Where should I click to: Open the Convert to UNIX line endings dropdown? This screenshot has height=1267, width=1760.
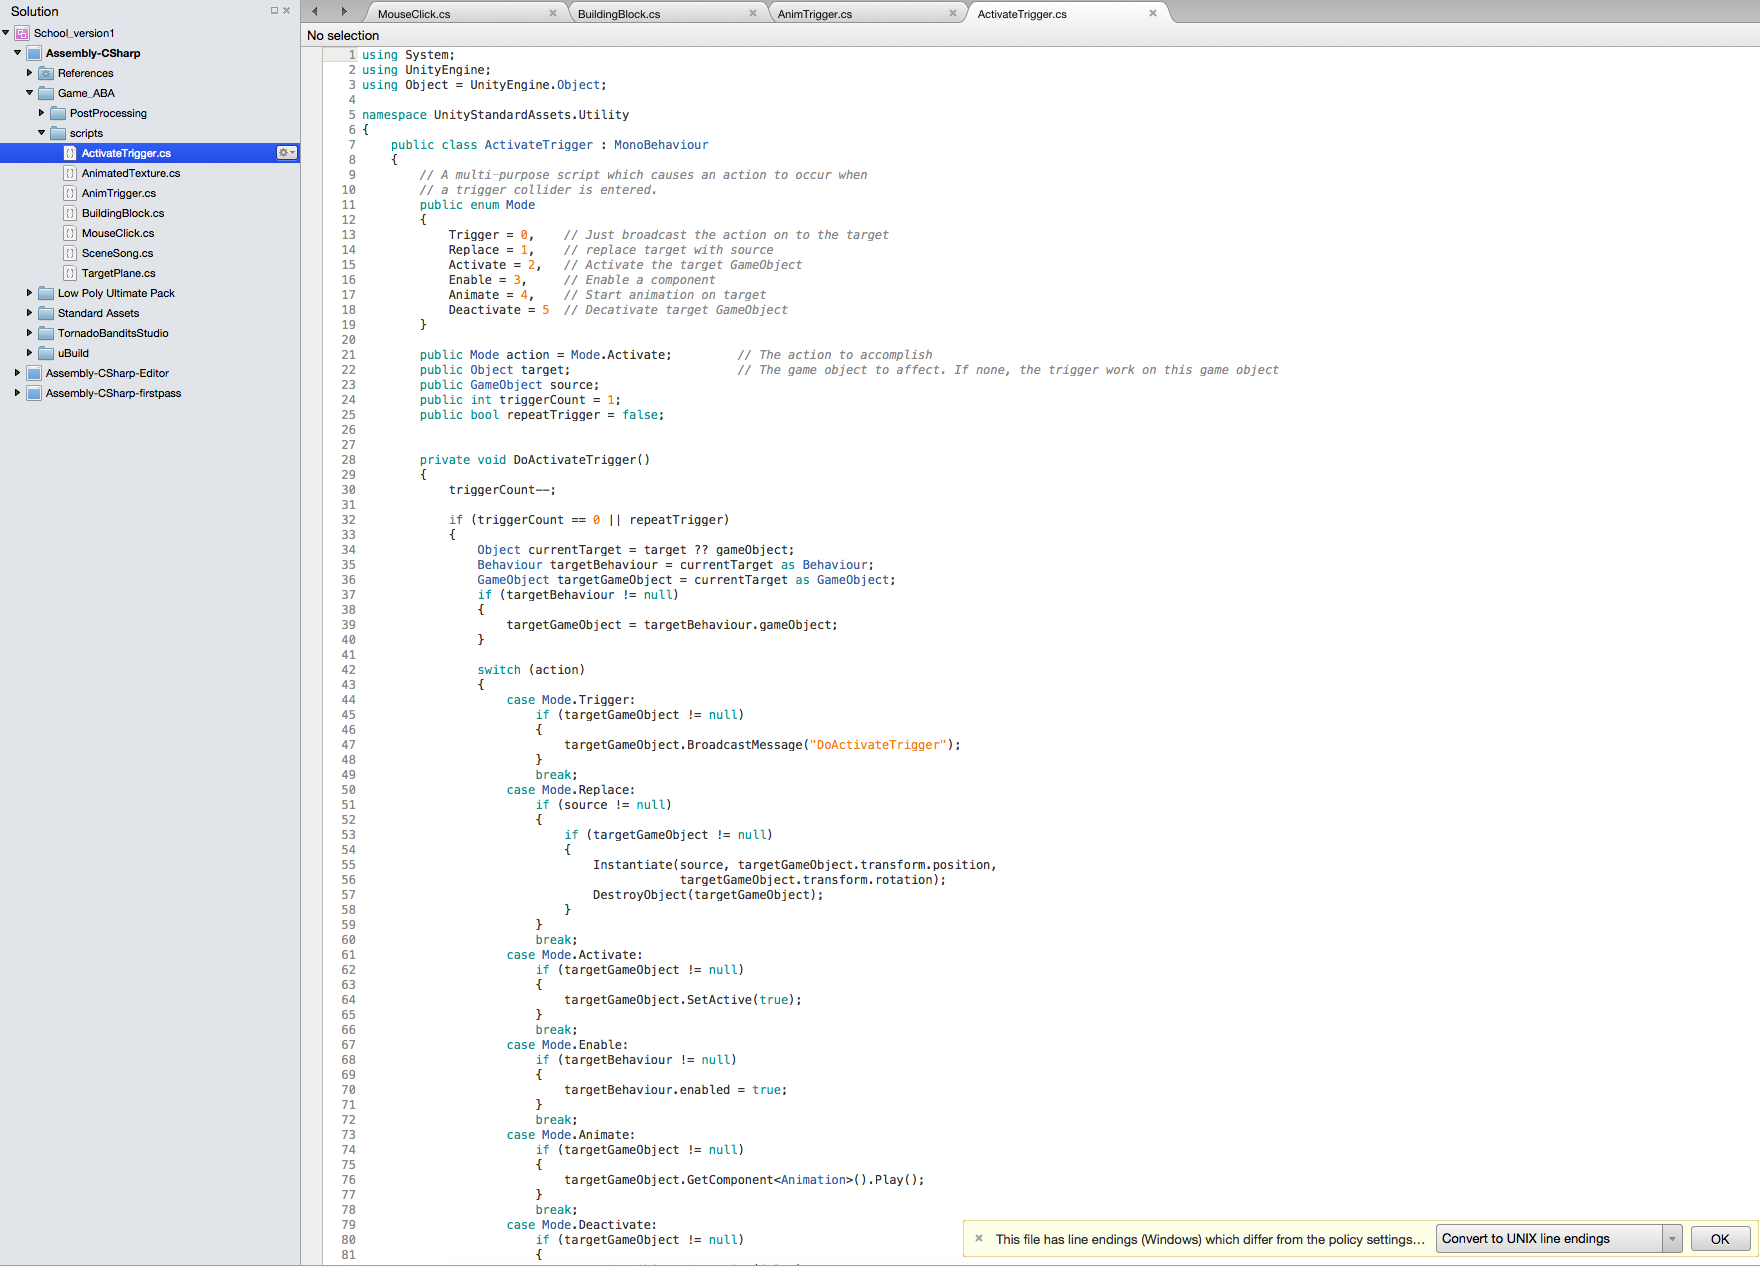(x=1671, y=1238)
